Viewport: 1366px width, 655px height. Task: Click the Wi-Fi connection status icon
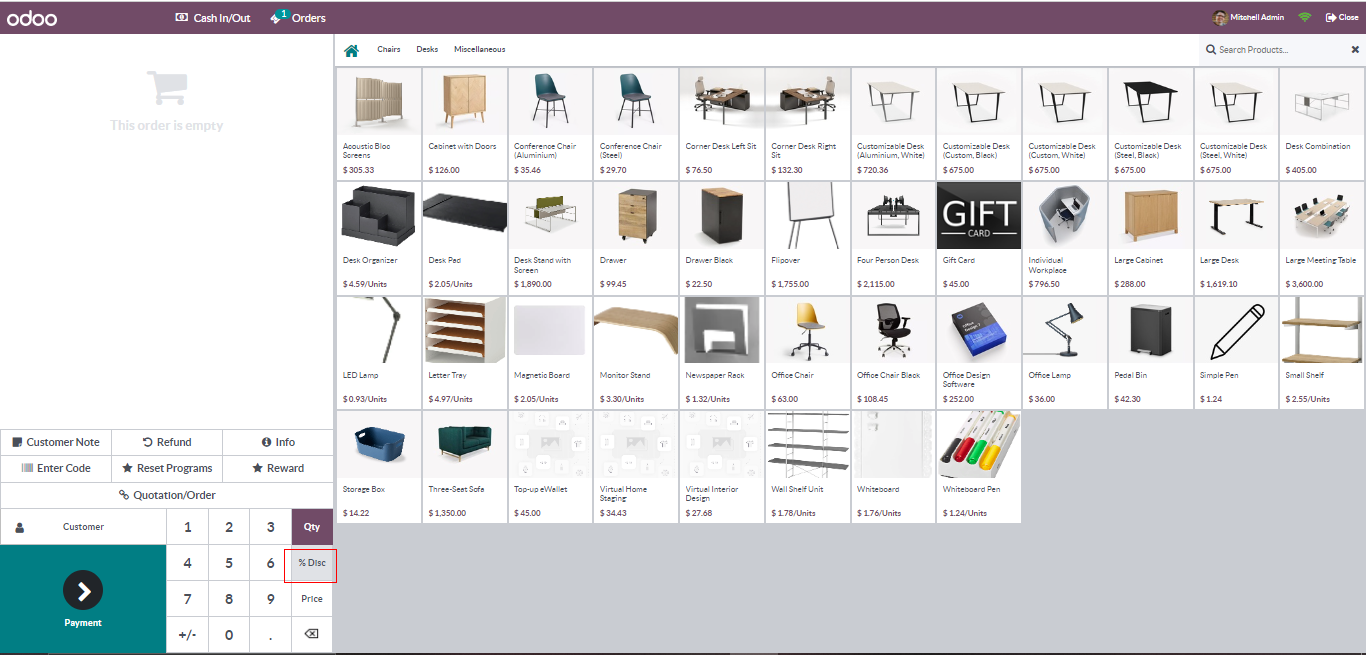(x=1304, y=18)
